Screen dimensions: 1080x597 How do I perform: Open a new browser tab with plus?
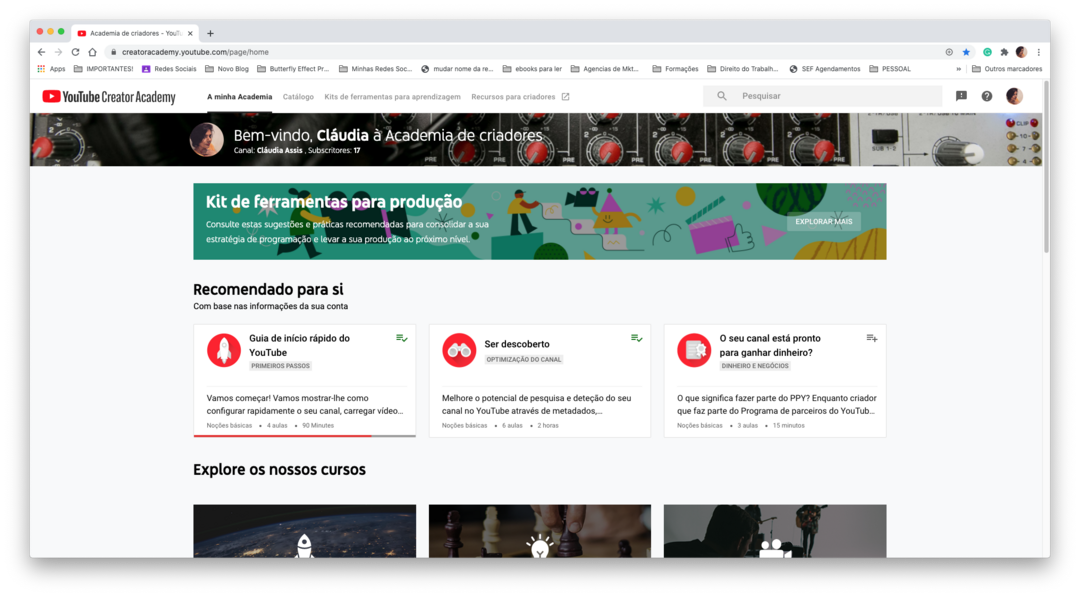tap(210, 33)
